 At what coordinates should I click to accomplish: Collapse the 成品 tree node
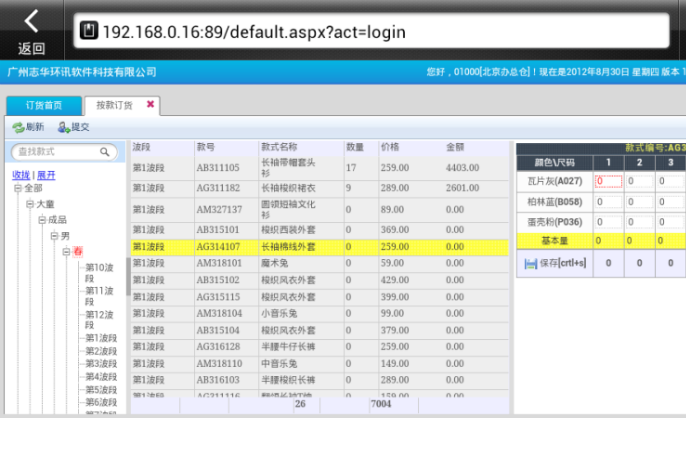[x=42, y=220]
